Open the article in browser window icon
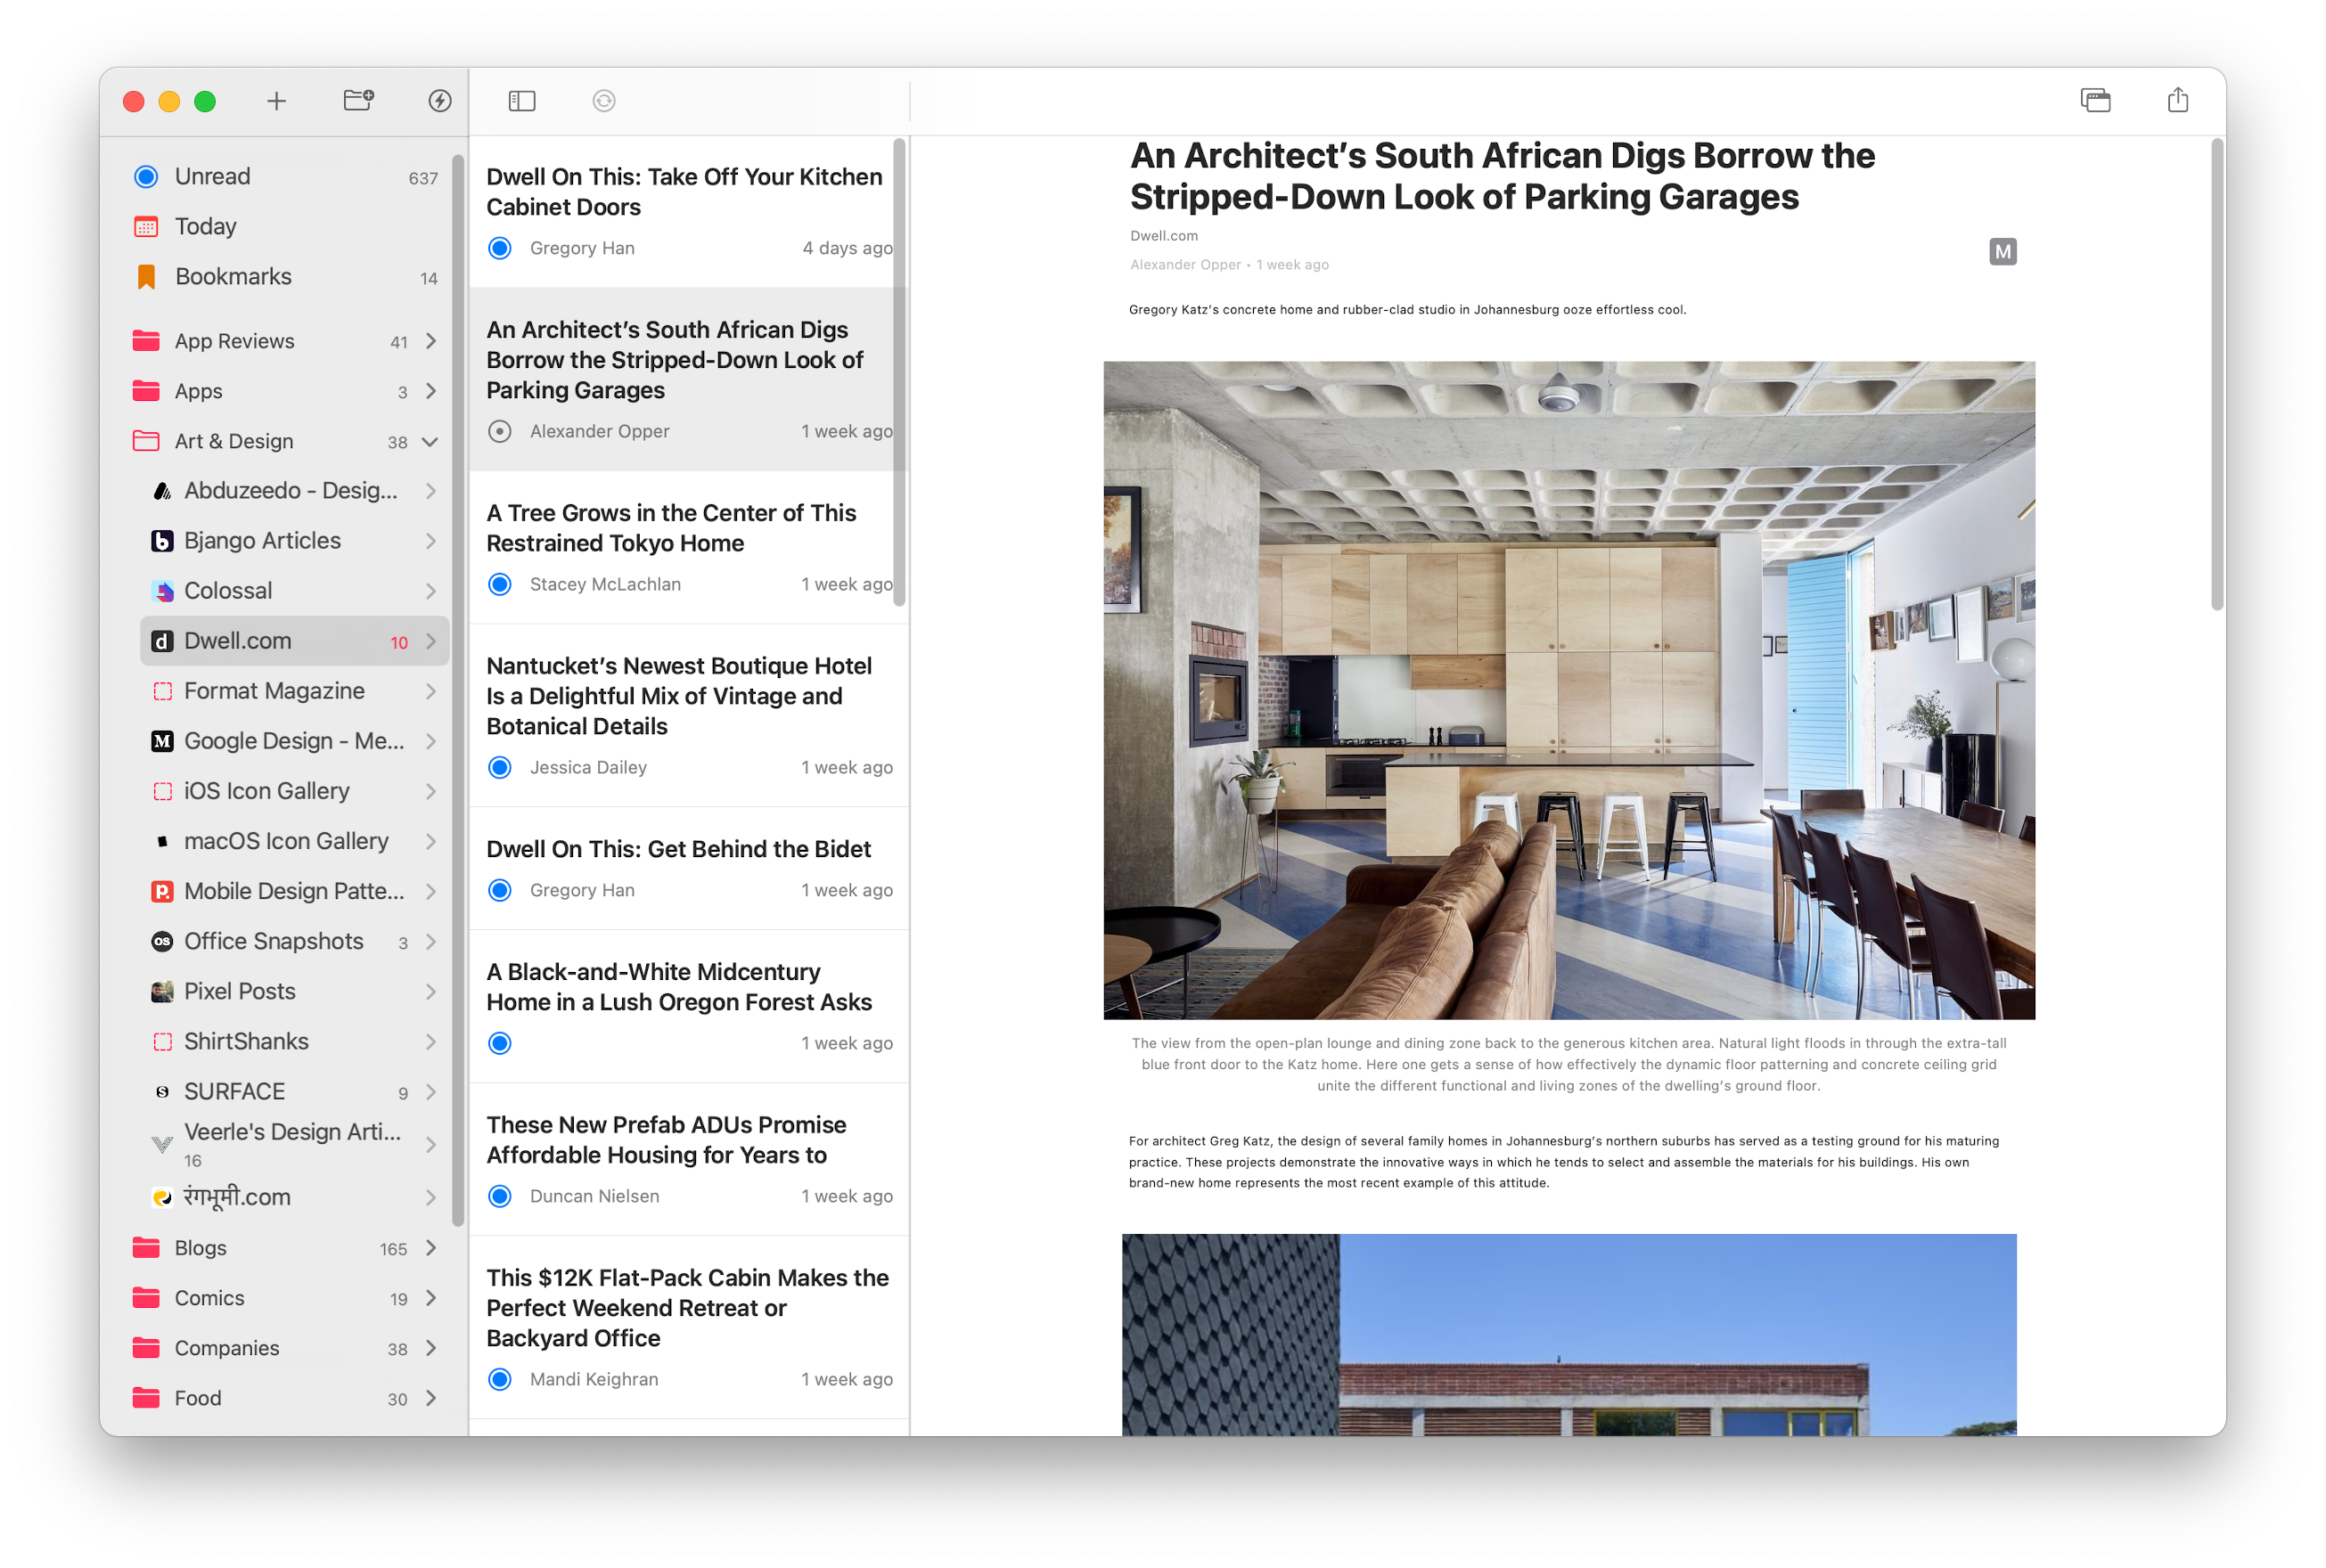Screen dimensions: 2326x1568 pos(2095,100)
